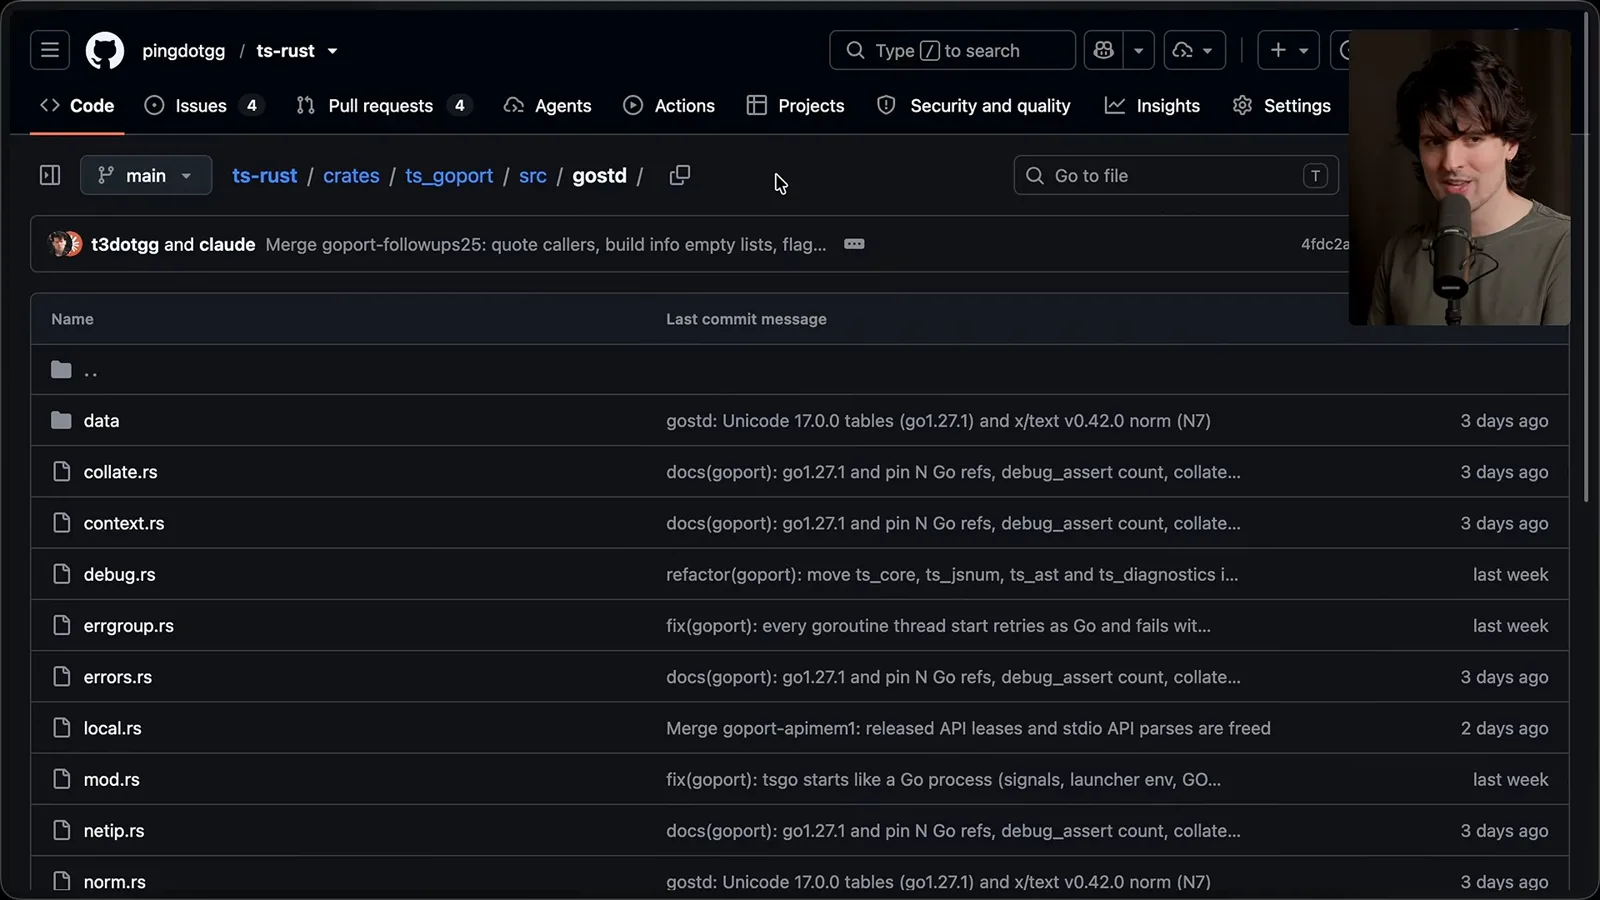Open the local.rs file
Screen dimensions: 1600x900
112,728
